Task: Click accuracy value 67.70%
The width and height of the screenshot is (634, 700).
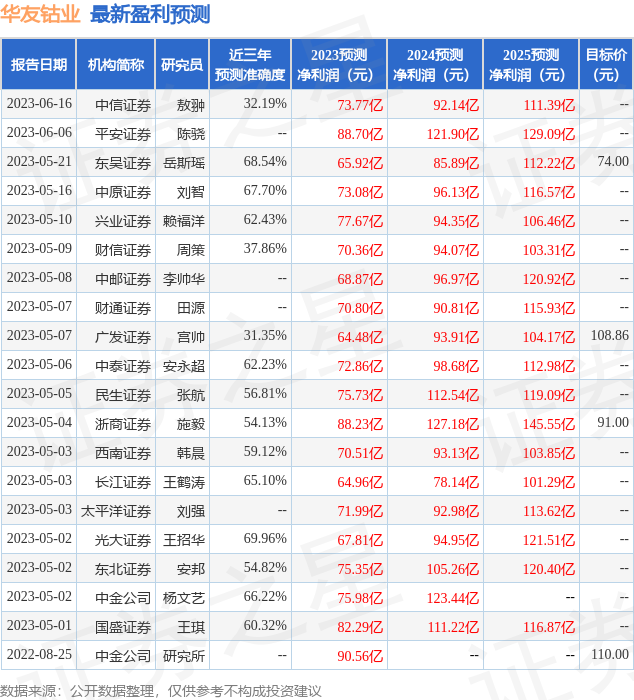Action: coord(265,191)
